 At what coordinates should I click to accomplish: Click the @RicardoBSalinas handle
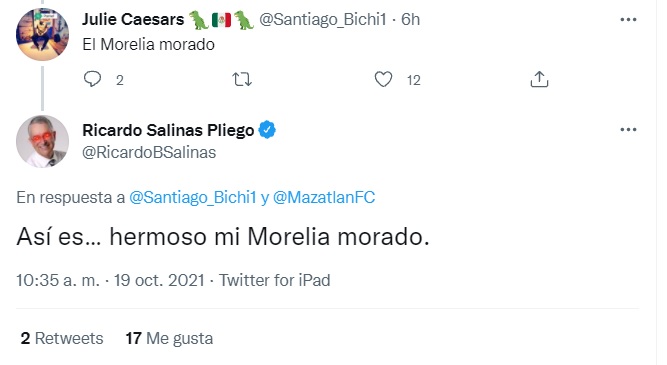[149, 152]
